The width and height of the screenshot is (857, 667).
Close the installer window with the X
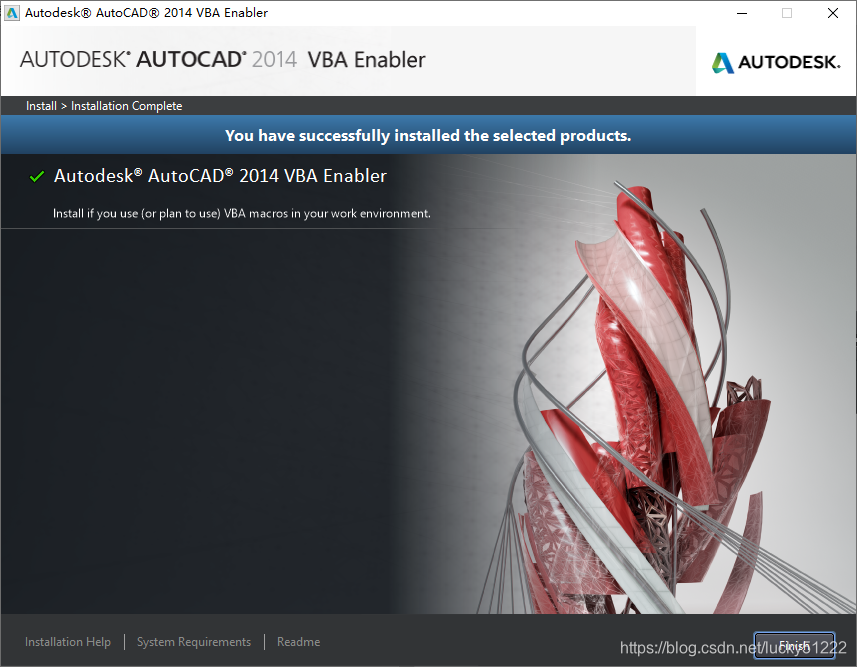832,13
